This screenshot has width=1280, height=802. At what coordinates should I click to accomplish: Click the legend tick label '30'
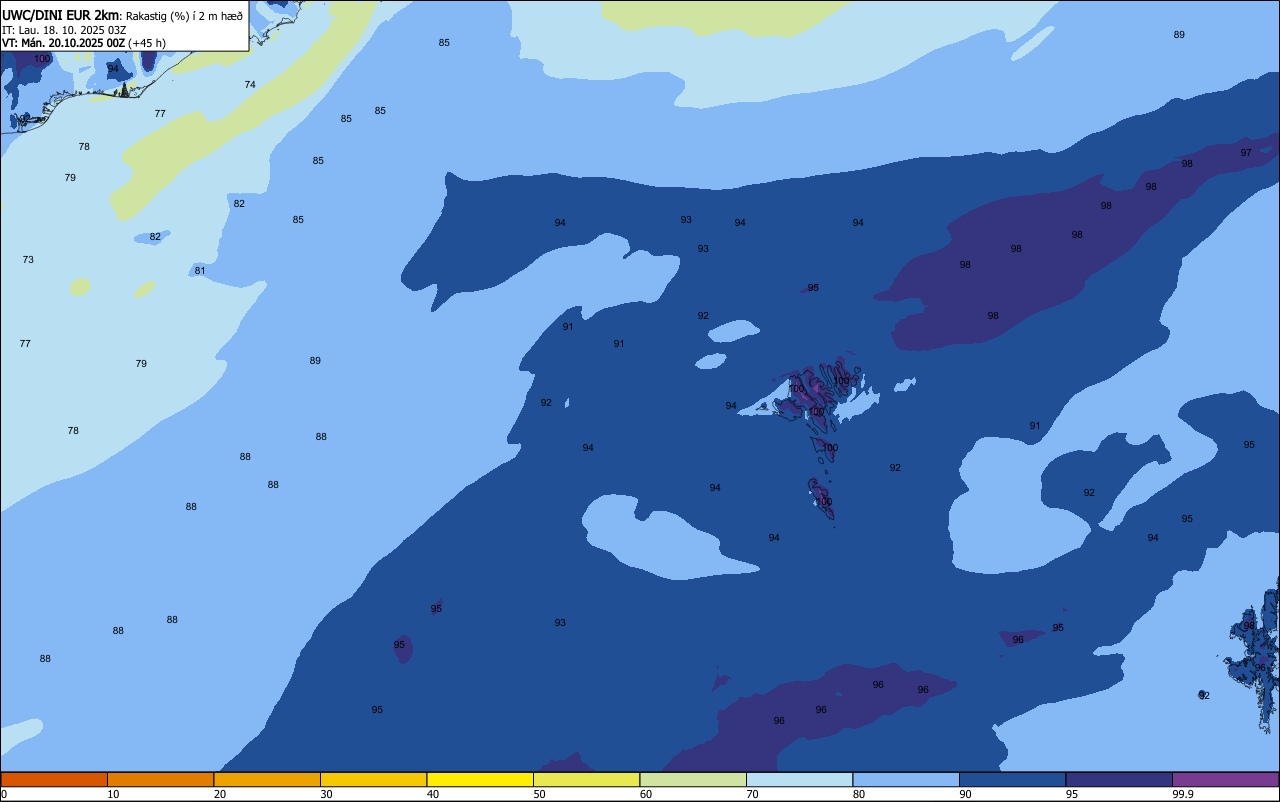[326, 794]
